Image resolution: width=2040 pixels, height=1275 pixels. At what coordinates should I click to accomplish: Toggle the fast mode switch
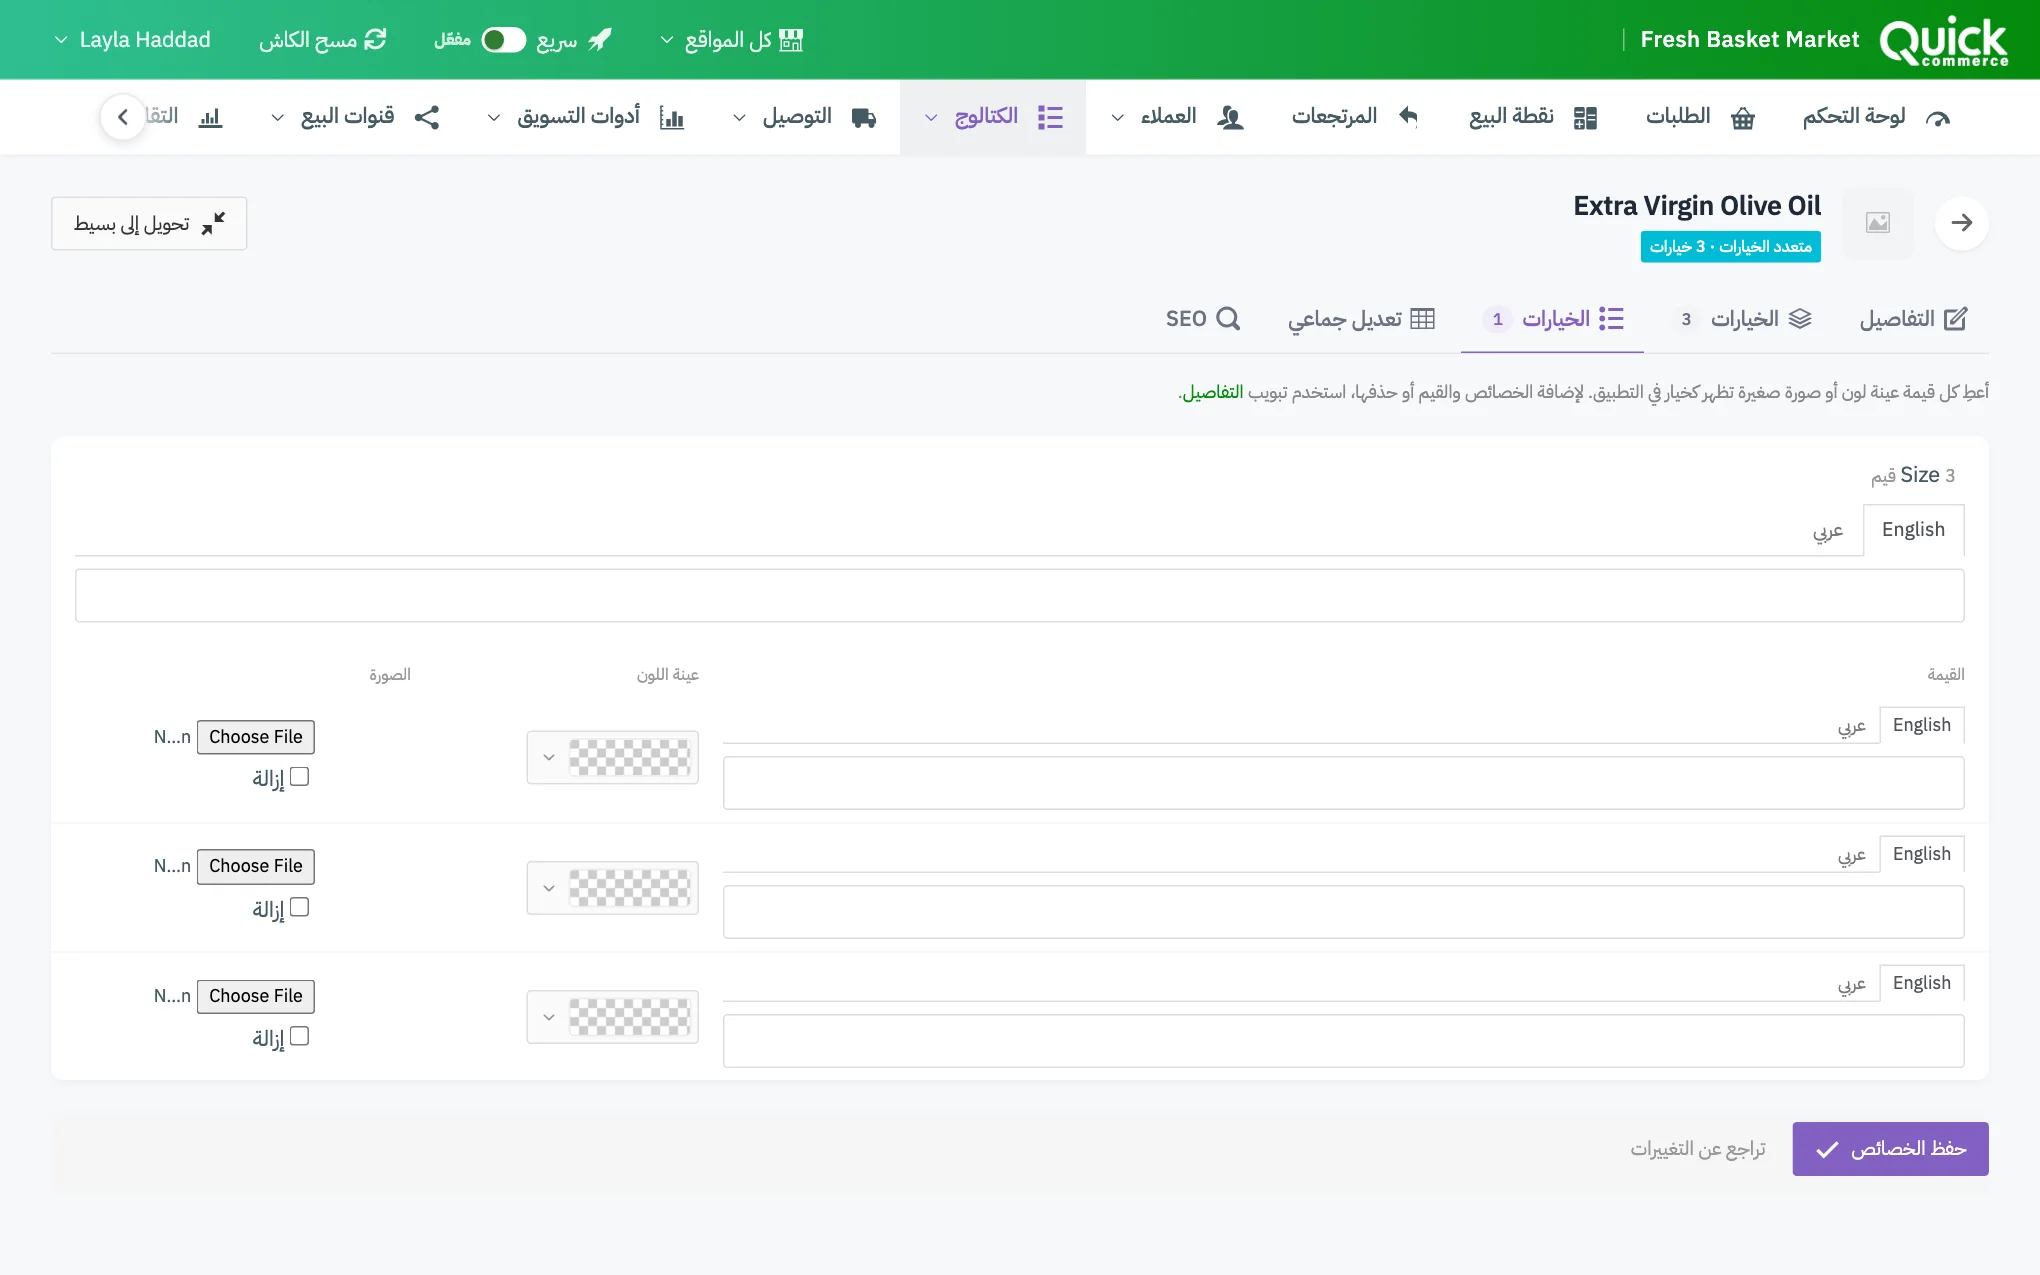(503, 40)
